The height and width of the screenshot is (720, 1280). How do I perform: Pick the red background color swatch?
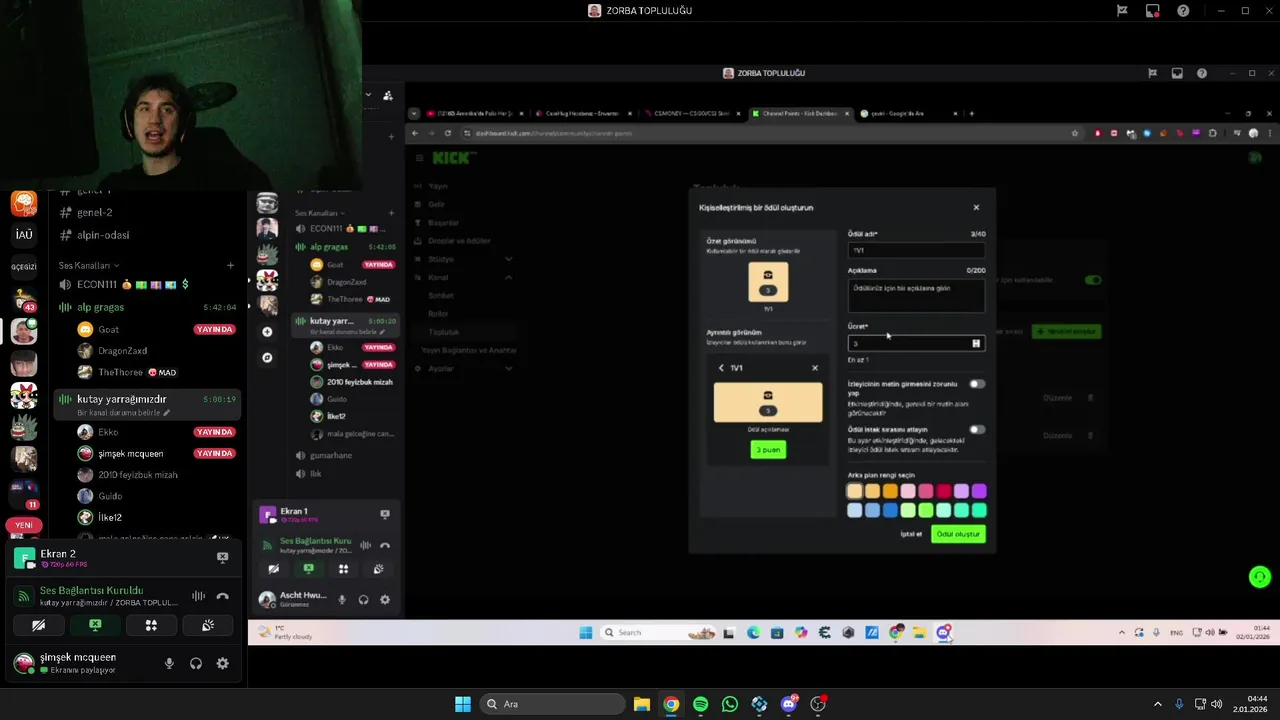click(x=943, y=491)
